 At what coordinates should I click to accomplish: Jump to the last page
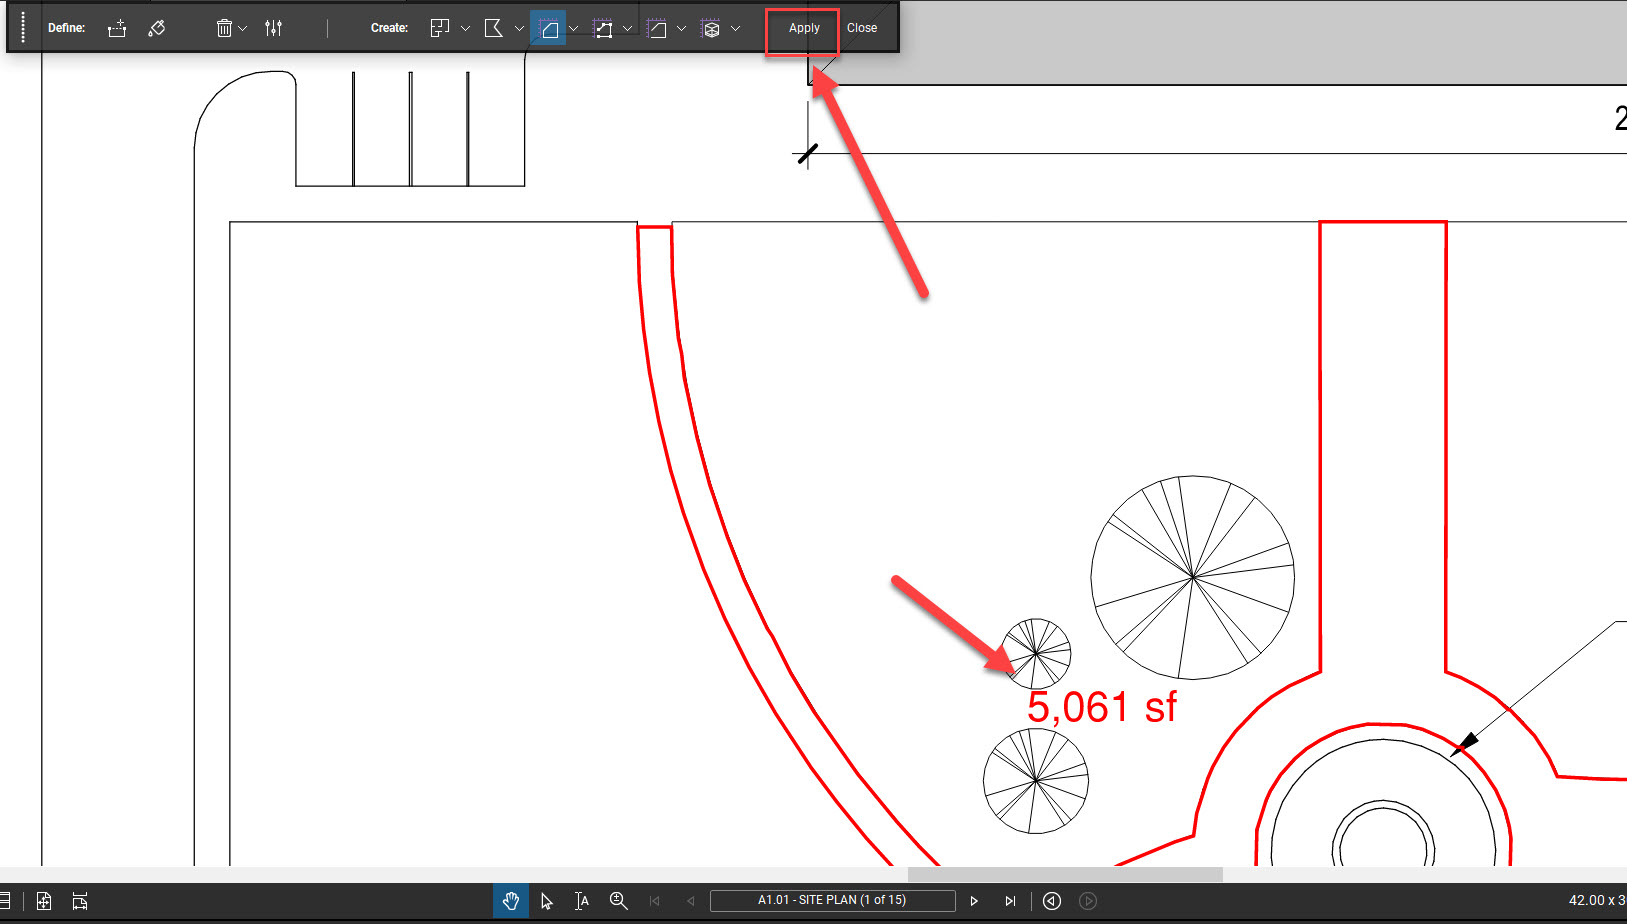[1010, 901]
